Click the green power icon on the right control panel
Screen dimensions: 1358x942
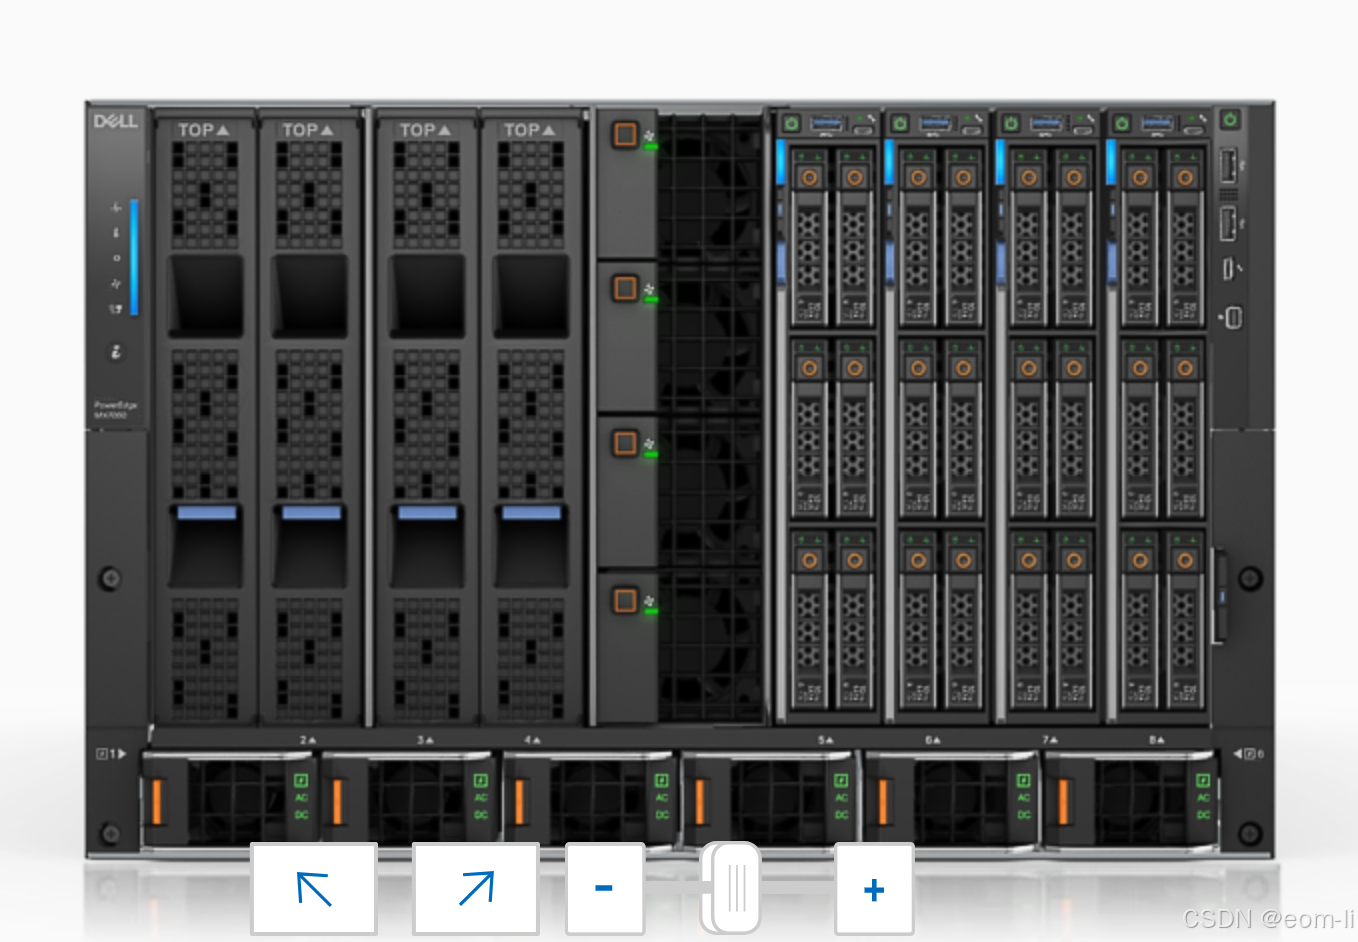click(1230, 119)
